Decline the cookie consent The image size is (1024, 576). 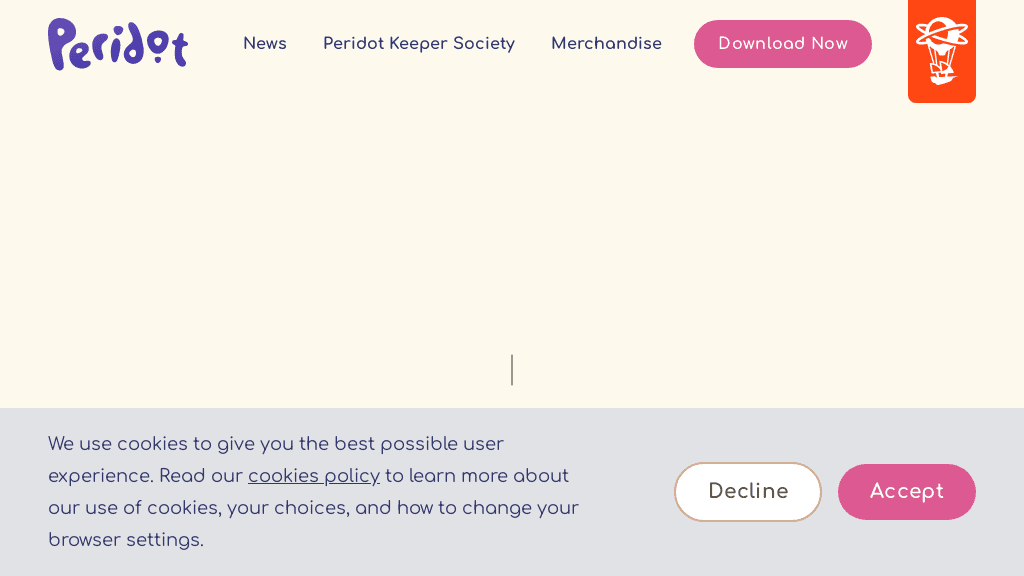coord(748,492)
